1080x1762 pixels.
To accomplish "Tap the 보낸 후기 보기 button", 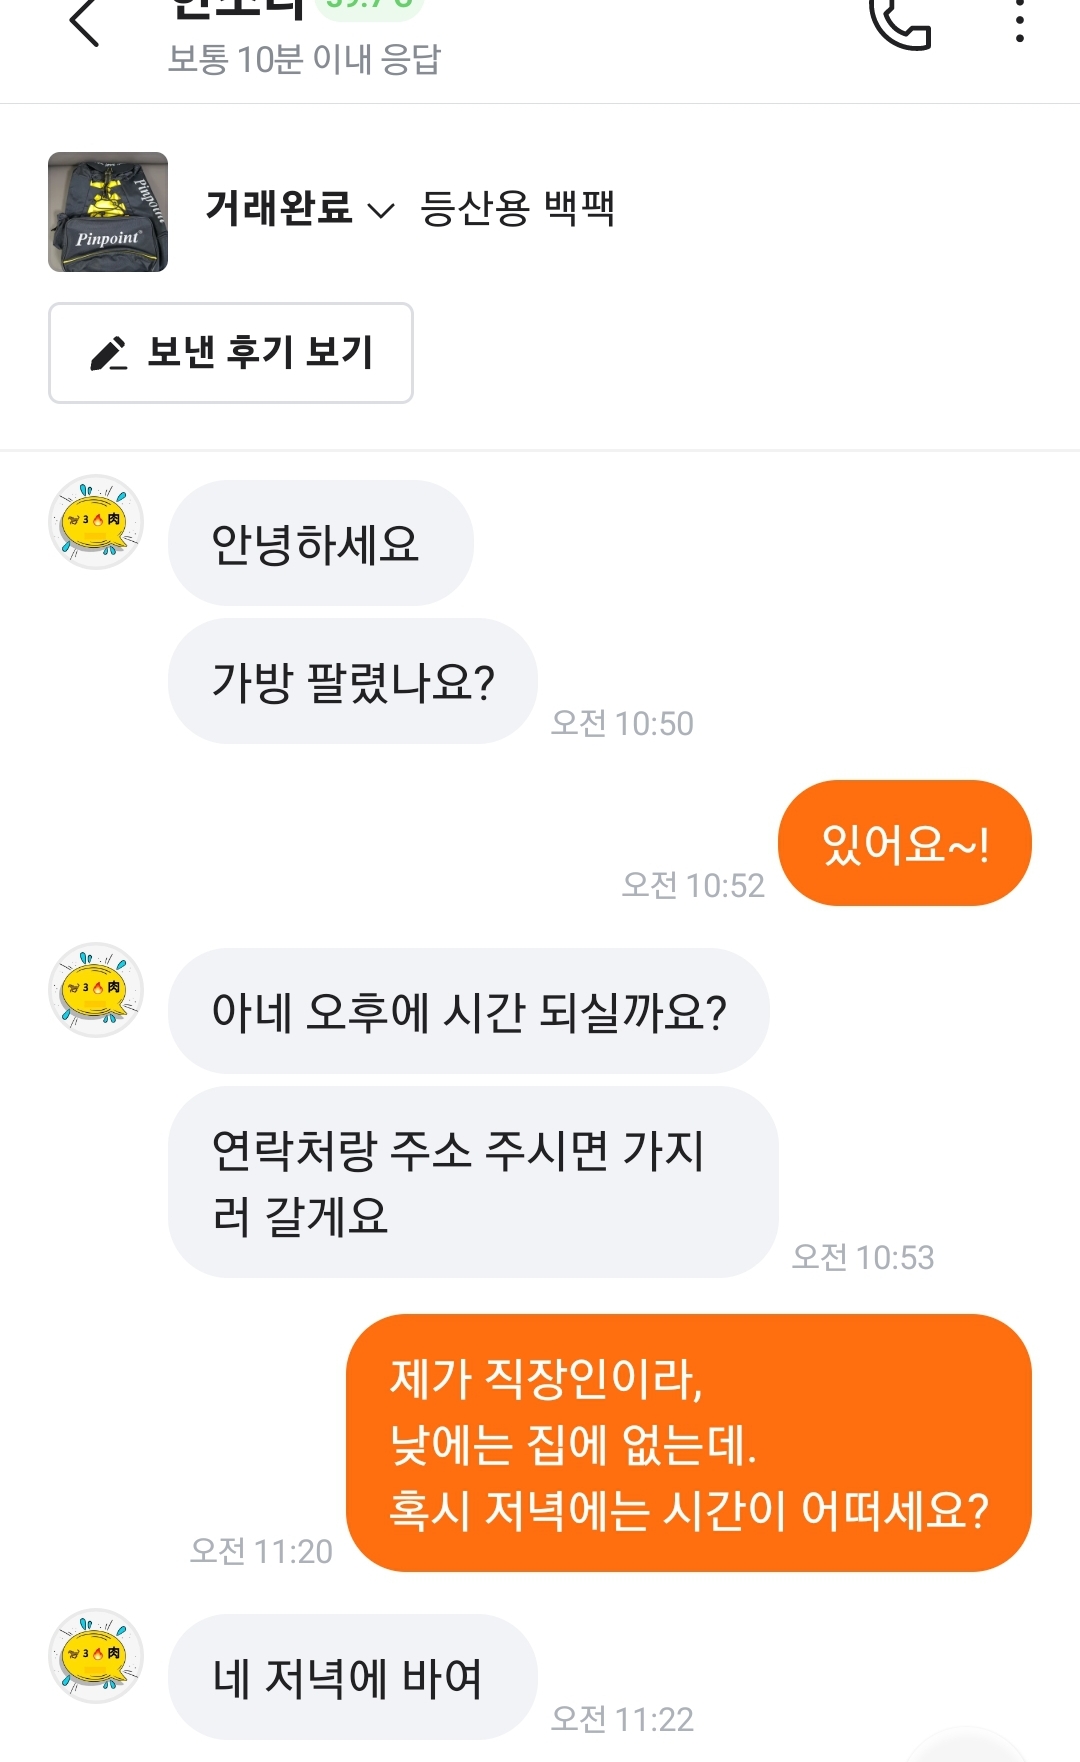I will pyautogui.click(x=231, y=353).
